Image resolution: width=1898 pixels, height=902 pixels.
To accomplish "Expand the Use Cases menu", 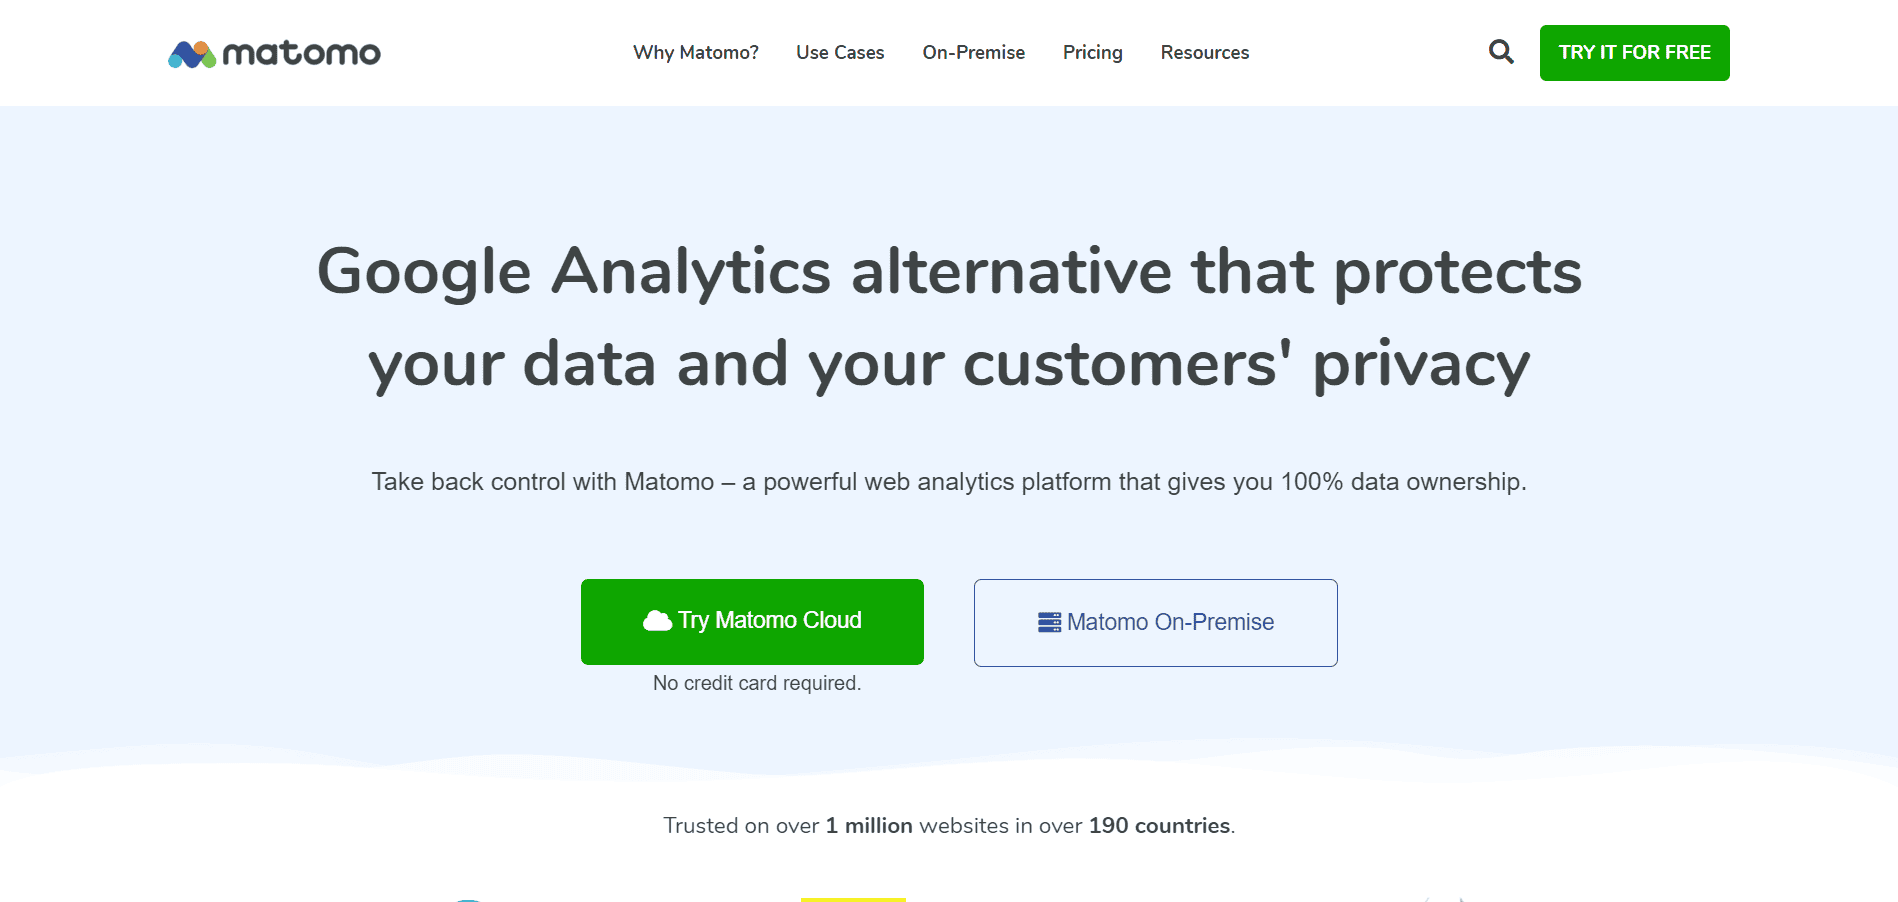I will point(840,52).
